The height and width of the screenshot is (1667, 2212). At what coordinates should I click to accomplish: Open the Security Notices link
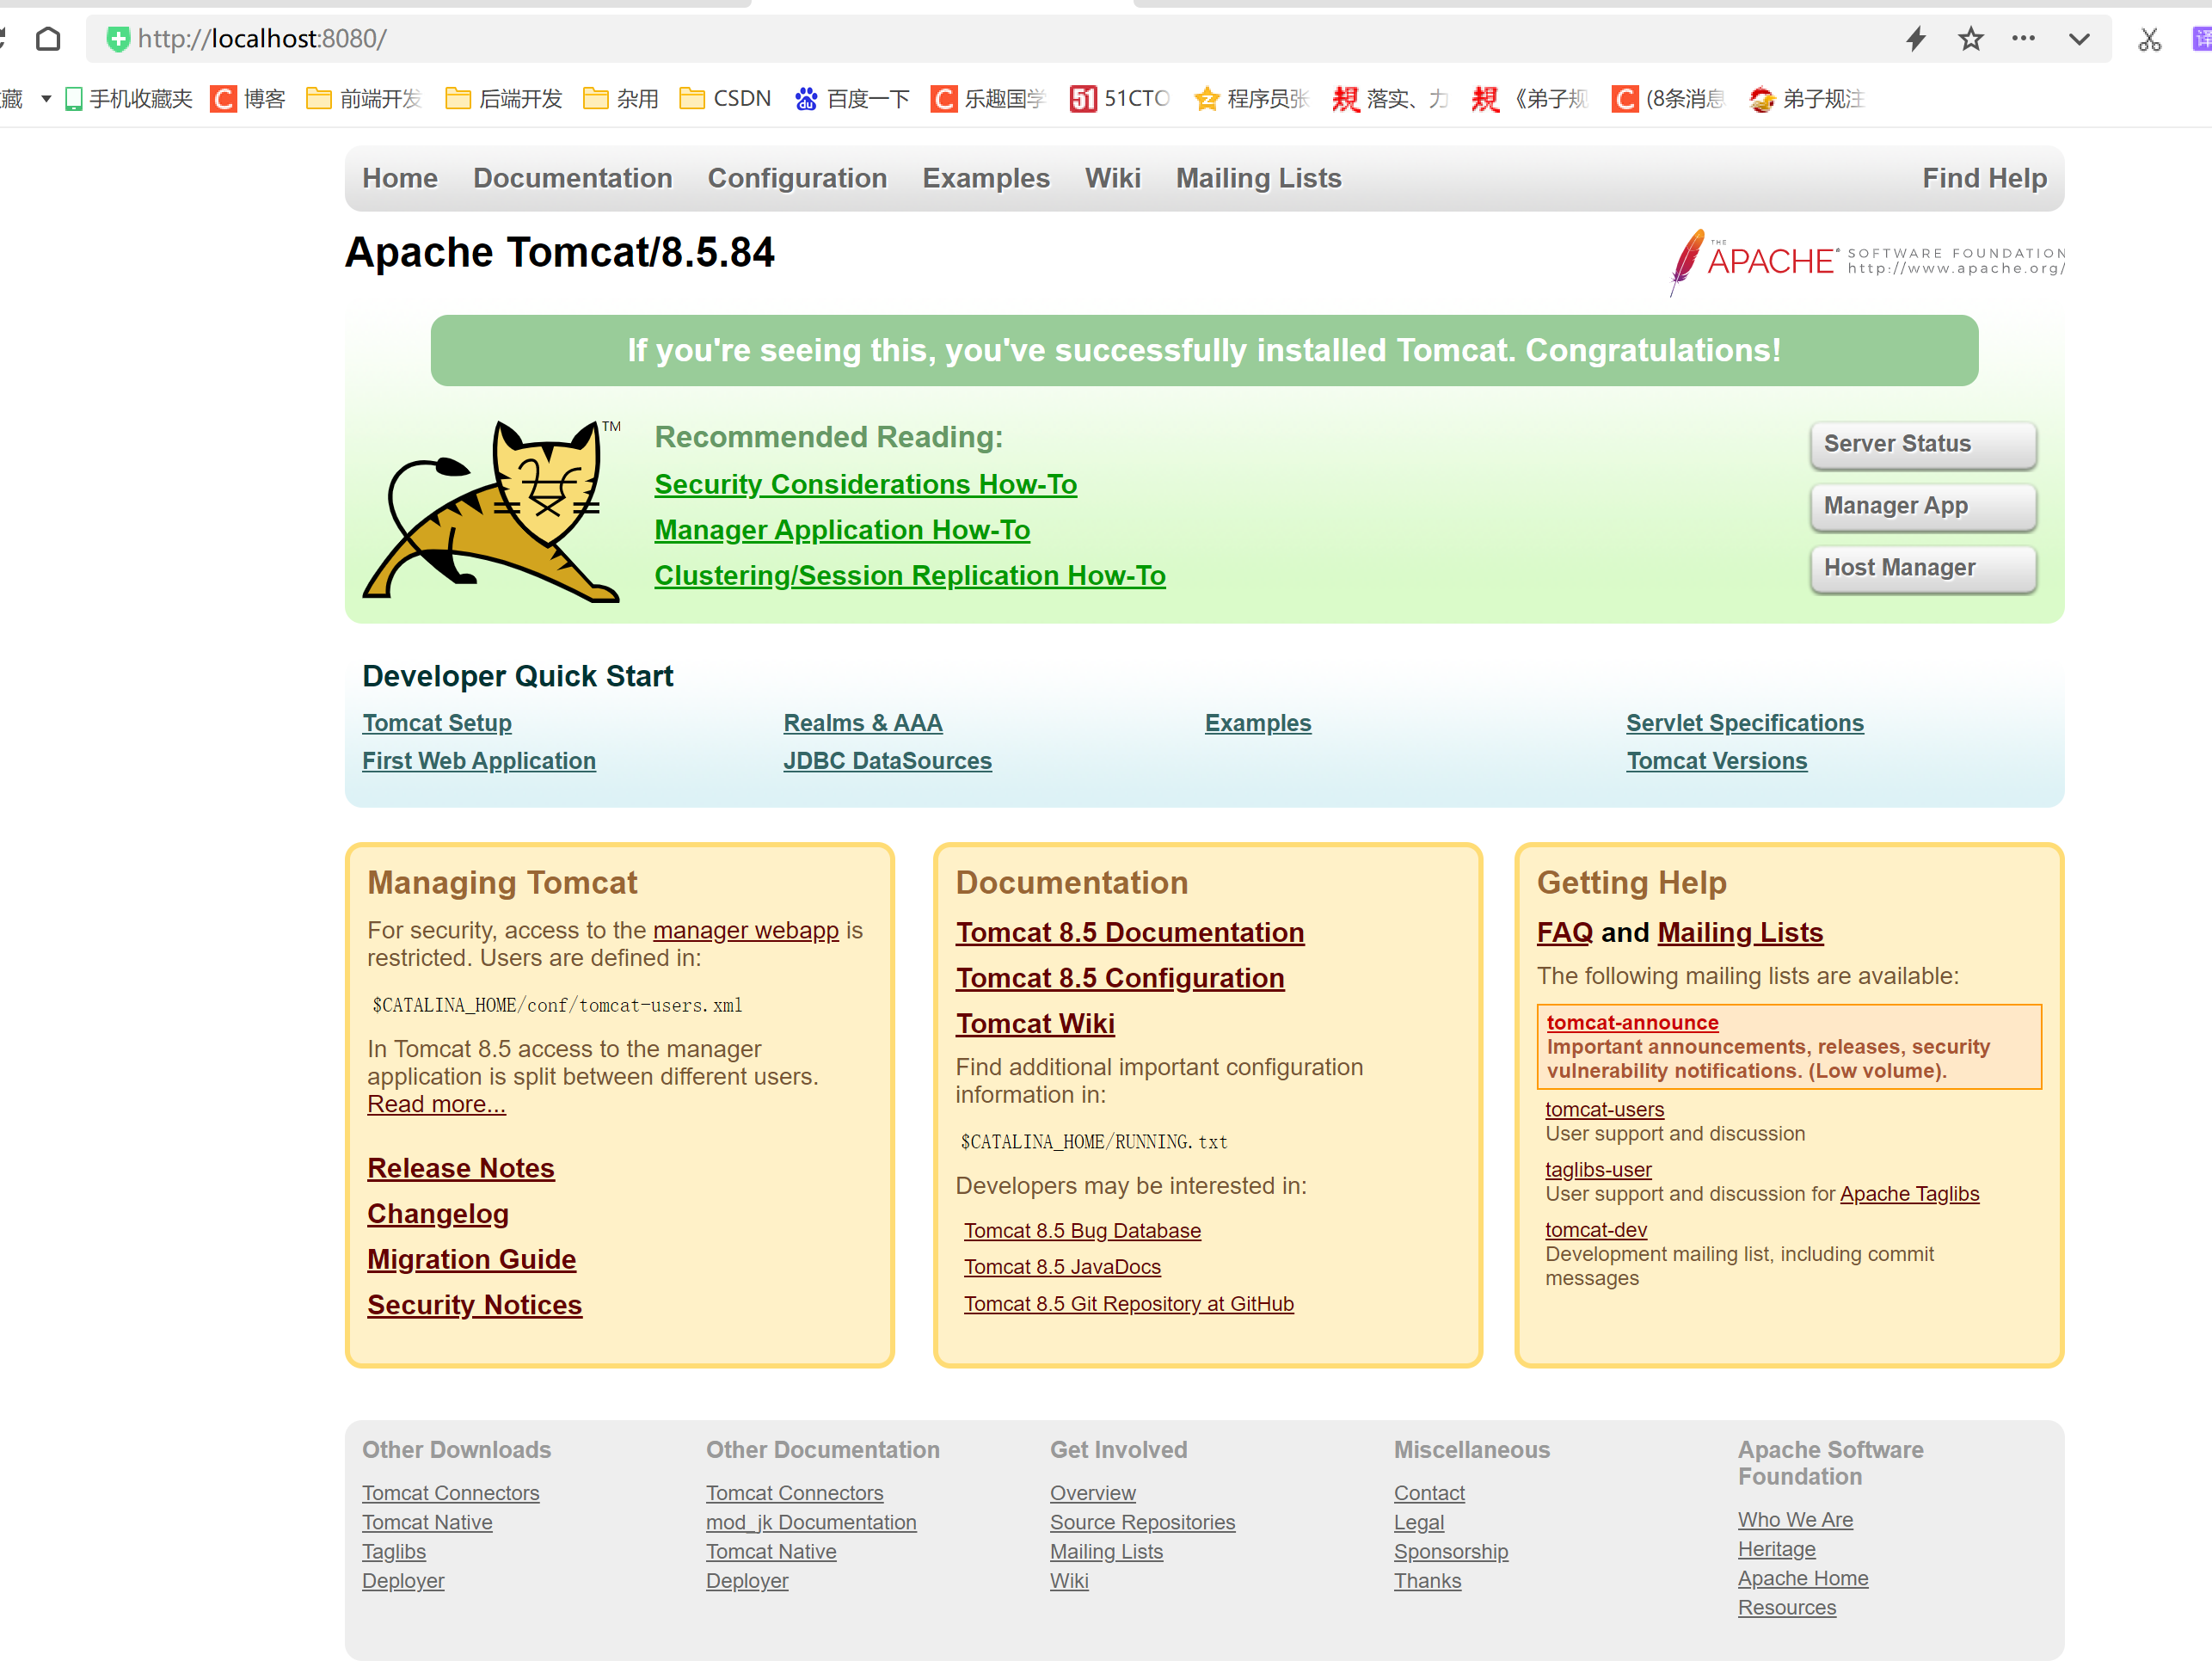[475, 1305]
